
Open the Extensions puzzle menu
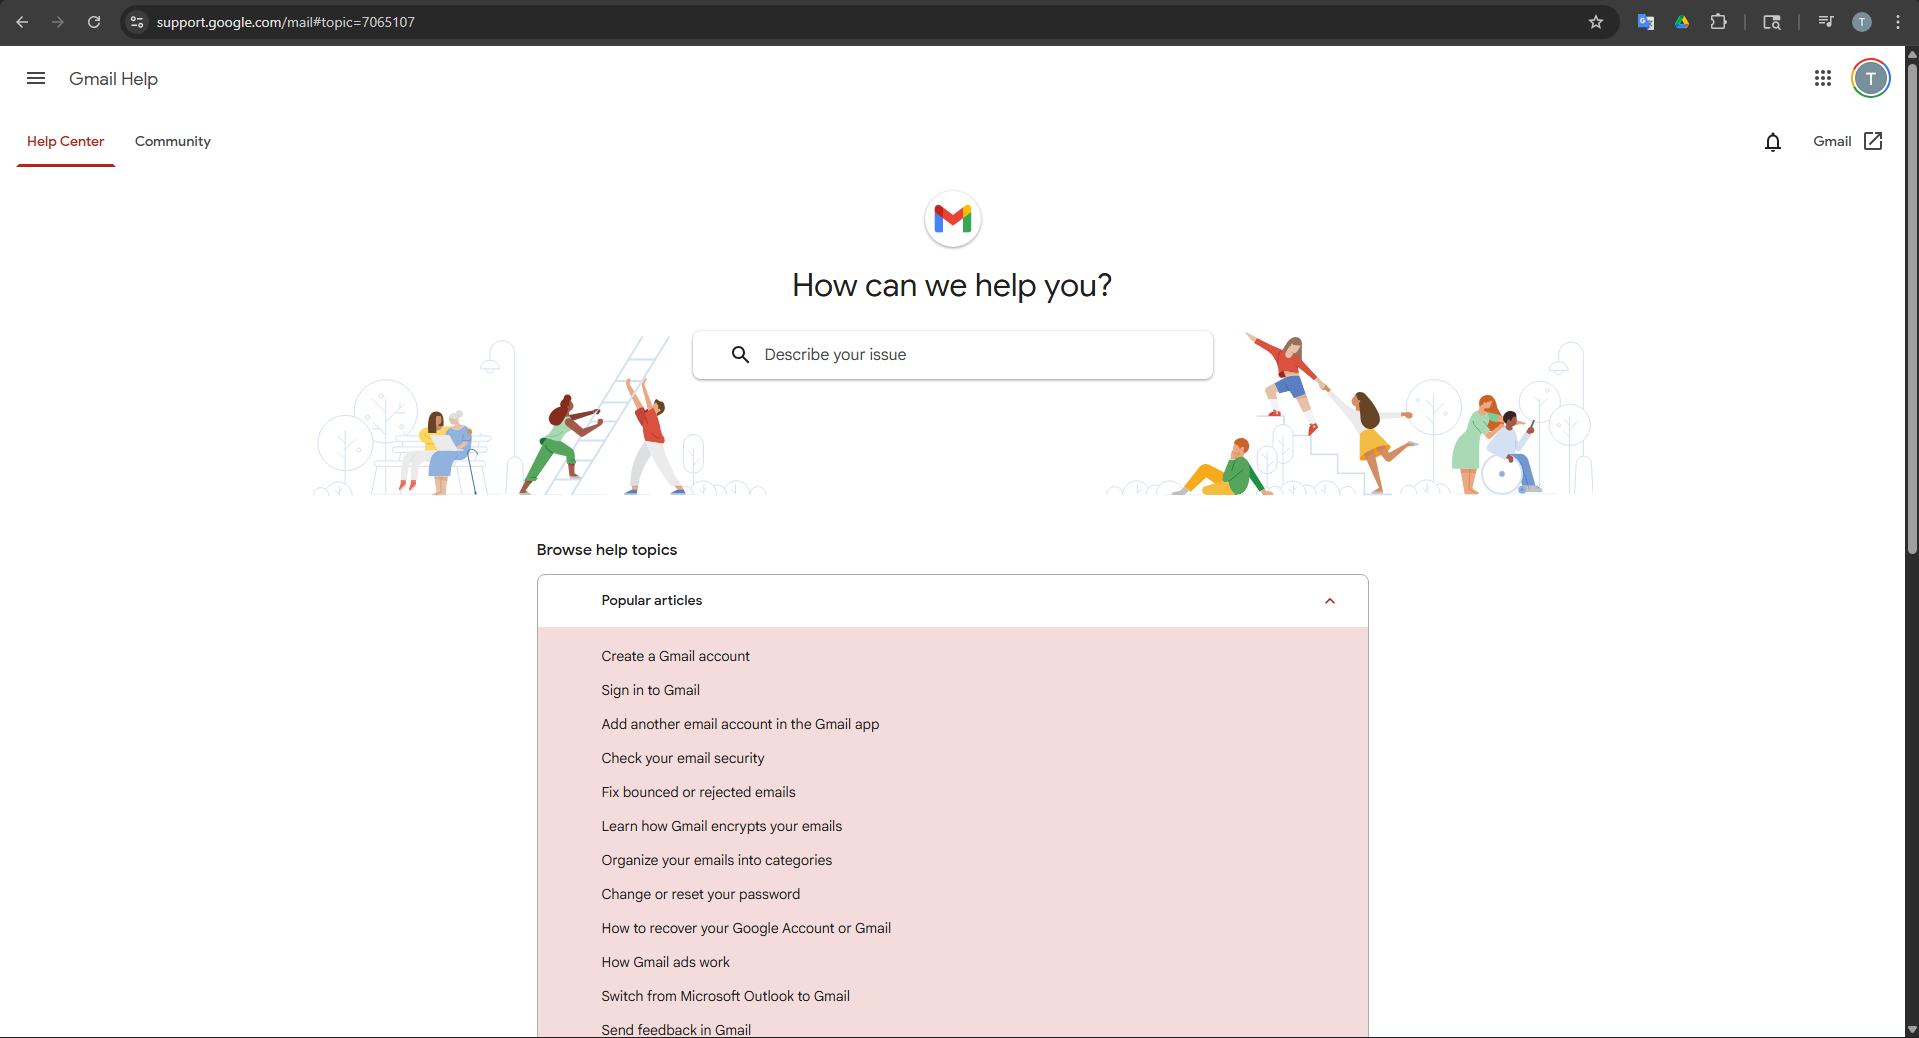pos(1719,22)
